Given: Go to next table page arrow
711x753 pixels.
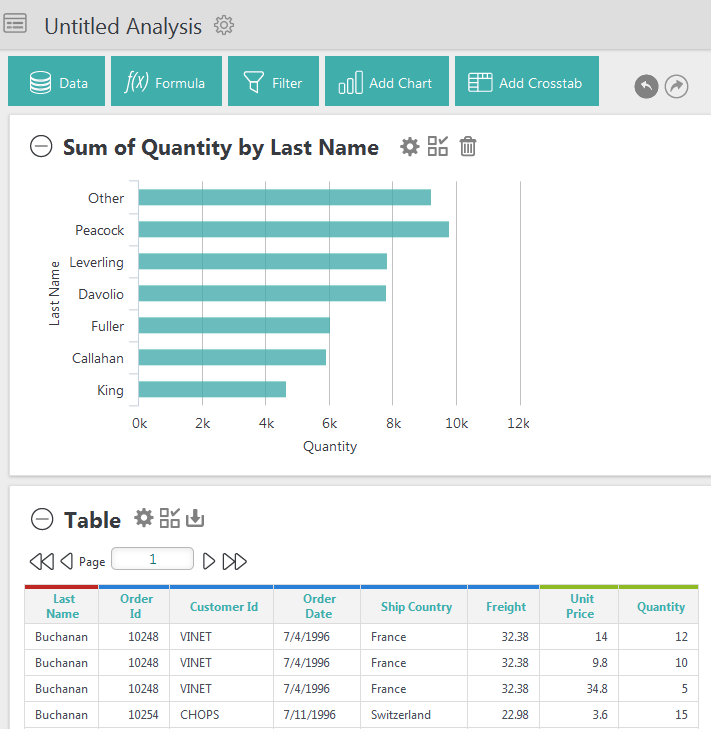Looking at the screenshot, I should point(209,561).
